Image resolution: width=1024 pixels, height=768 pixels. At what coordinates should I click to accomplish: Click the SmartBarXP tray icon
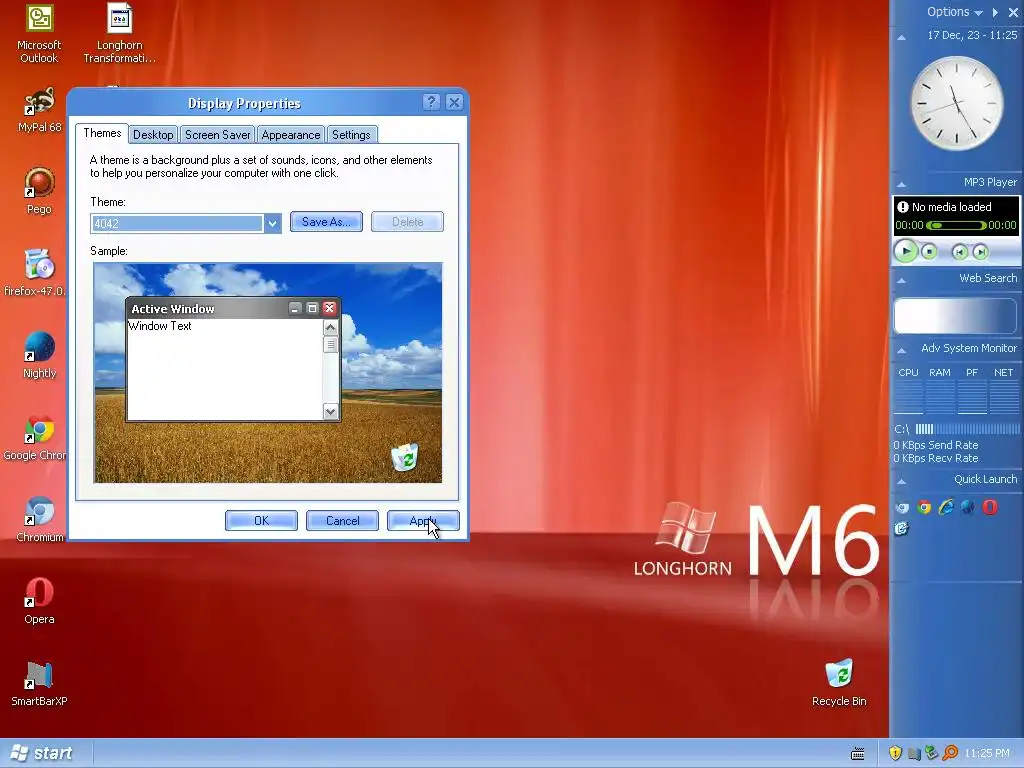pos(914,754)
